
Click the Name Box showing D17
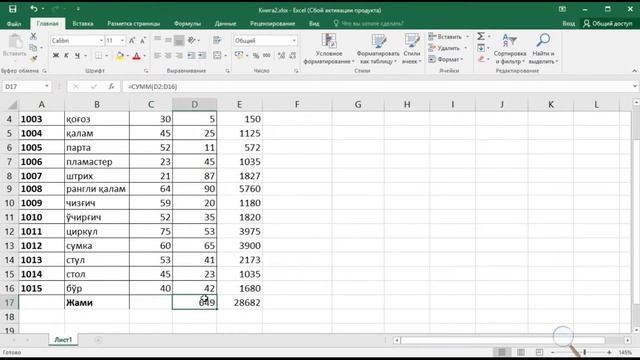27,87
